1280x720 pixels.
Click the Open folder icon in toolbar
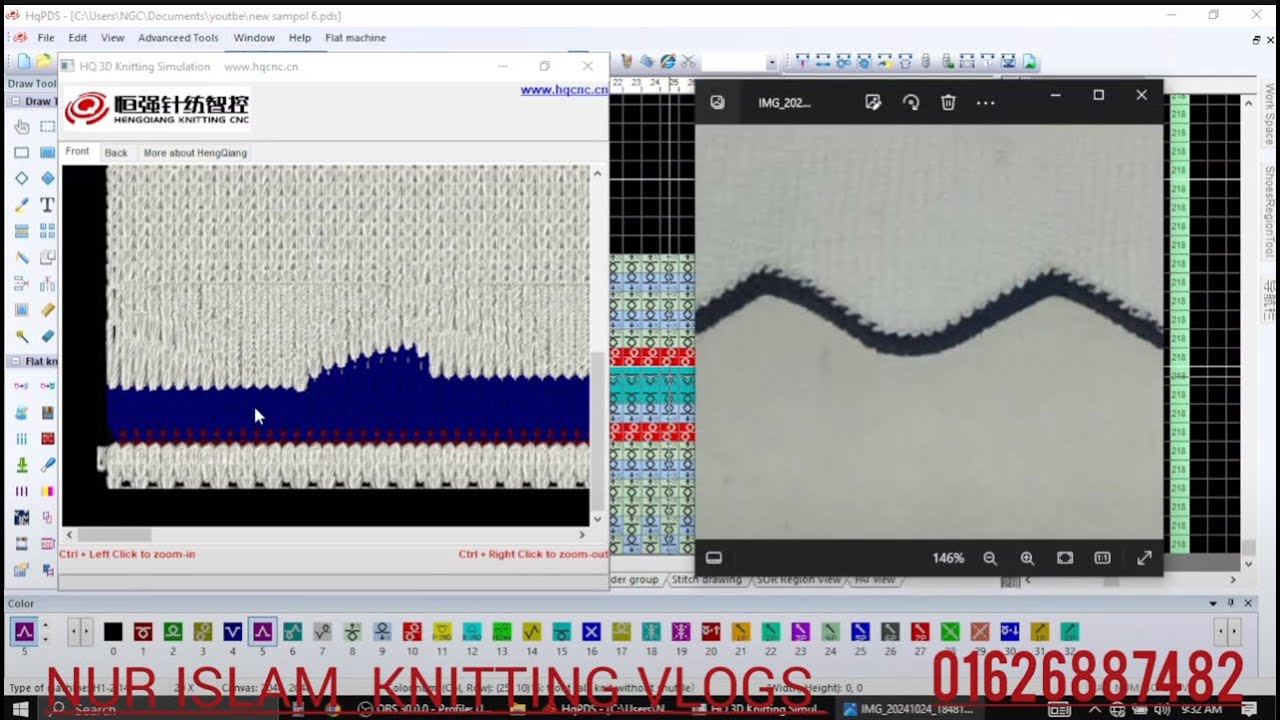pos(44,62)
